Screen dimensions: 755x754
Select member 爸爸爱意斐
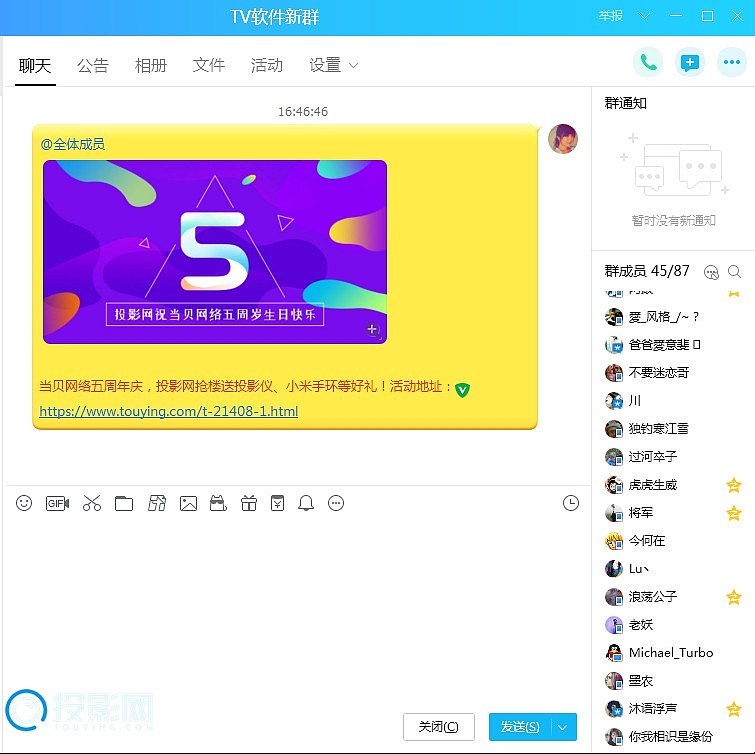click(672, 344)
